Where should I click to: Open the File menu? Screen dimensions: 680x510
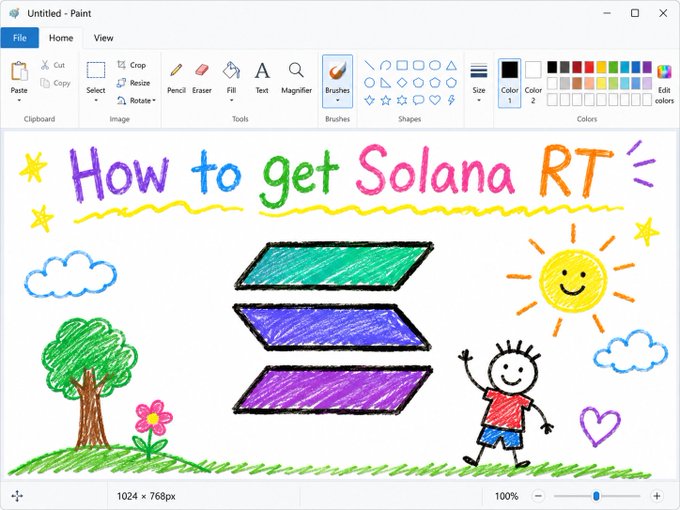coord(20,38)
